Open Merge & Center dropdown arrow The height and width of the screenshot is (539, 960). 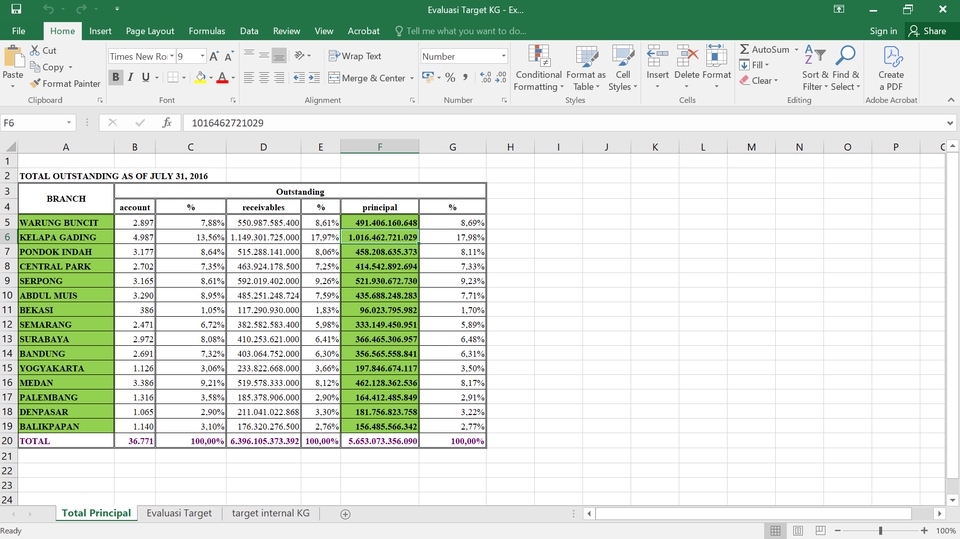(x=411, y=78)
